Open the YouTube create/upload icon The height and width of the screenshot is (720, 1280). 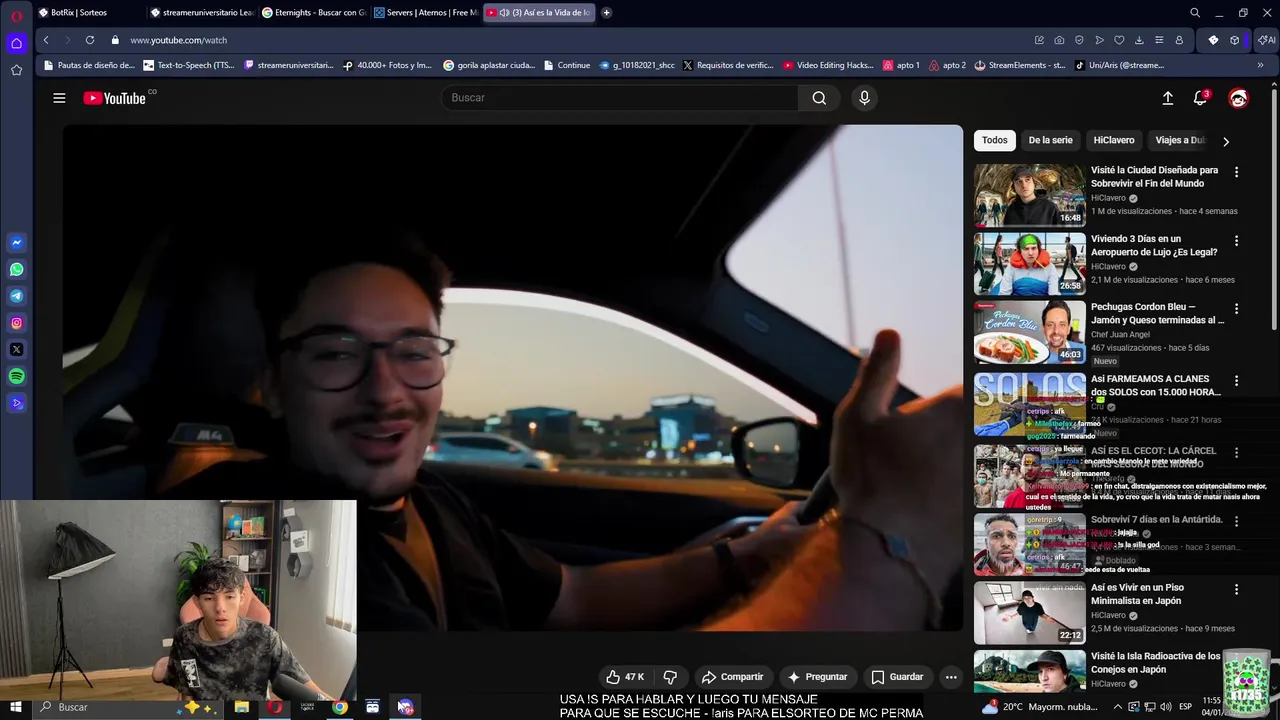point(1167,98)
